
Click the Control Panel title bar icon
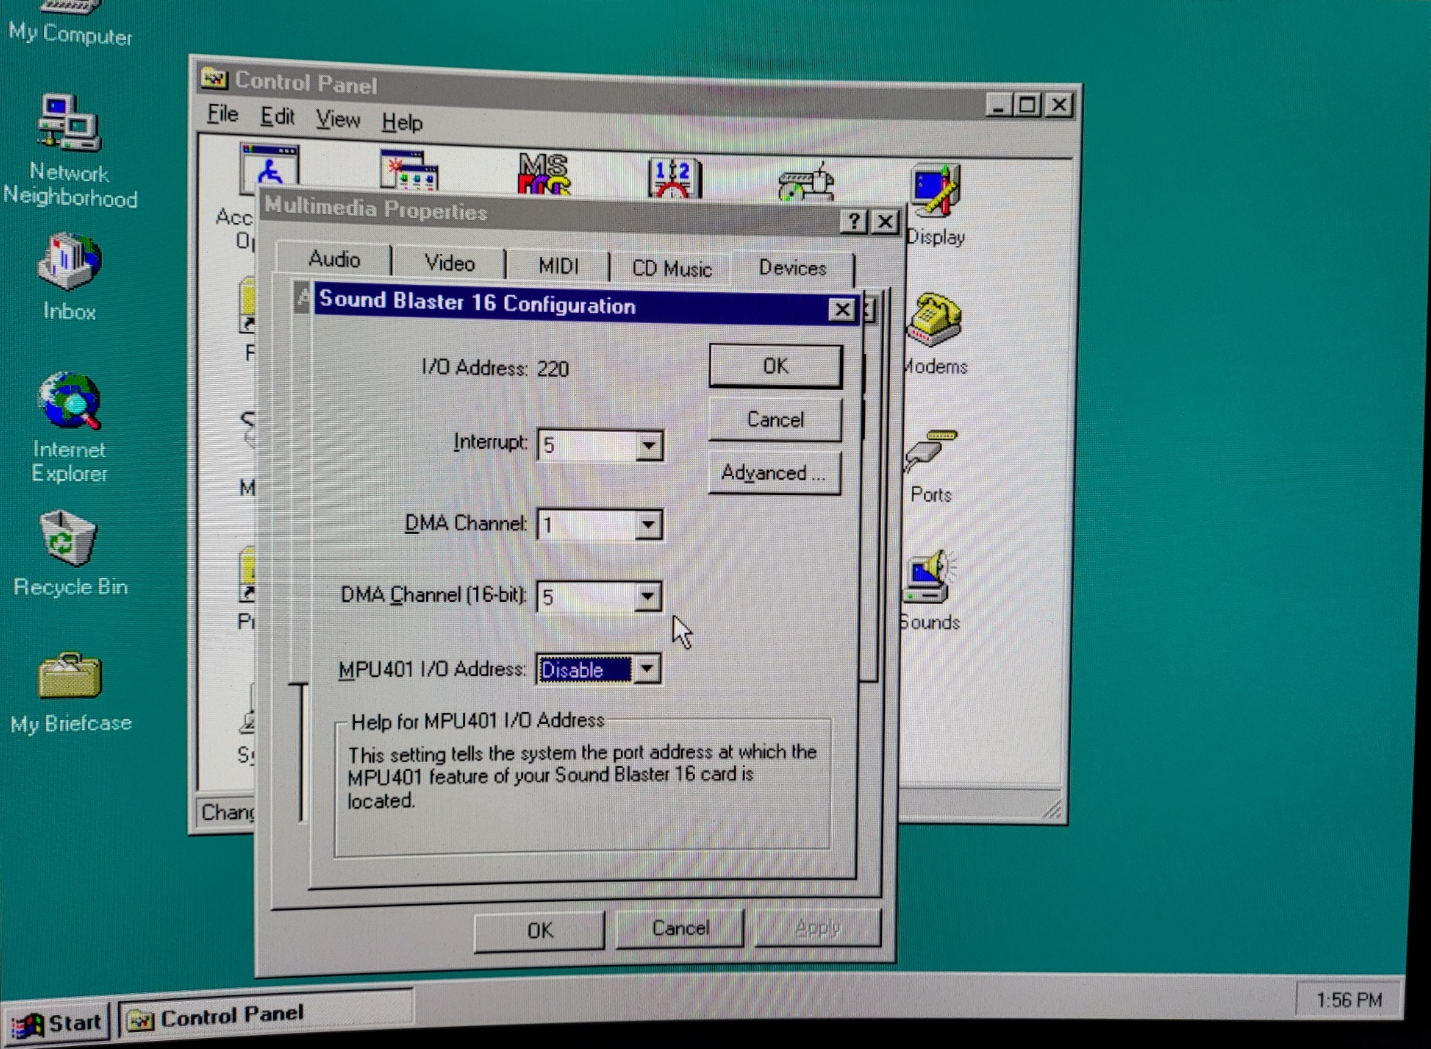pyautogui.click(x=213, y=78)
